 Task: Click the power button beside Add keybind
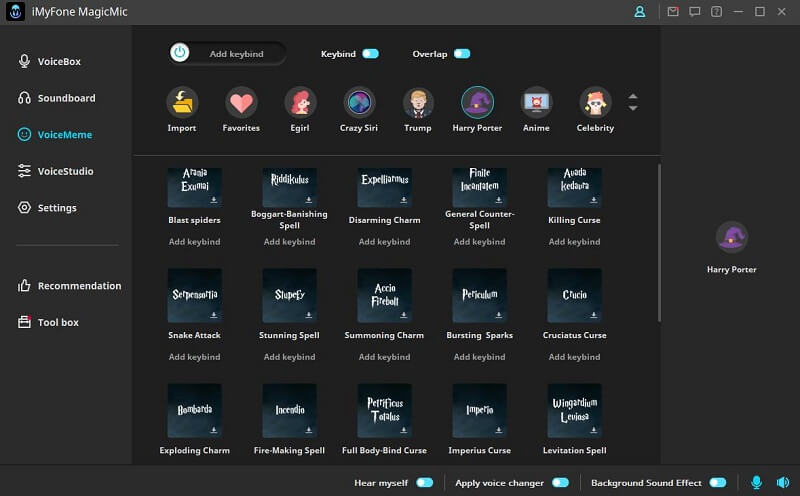180,53
